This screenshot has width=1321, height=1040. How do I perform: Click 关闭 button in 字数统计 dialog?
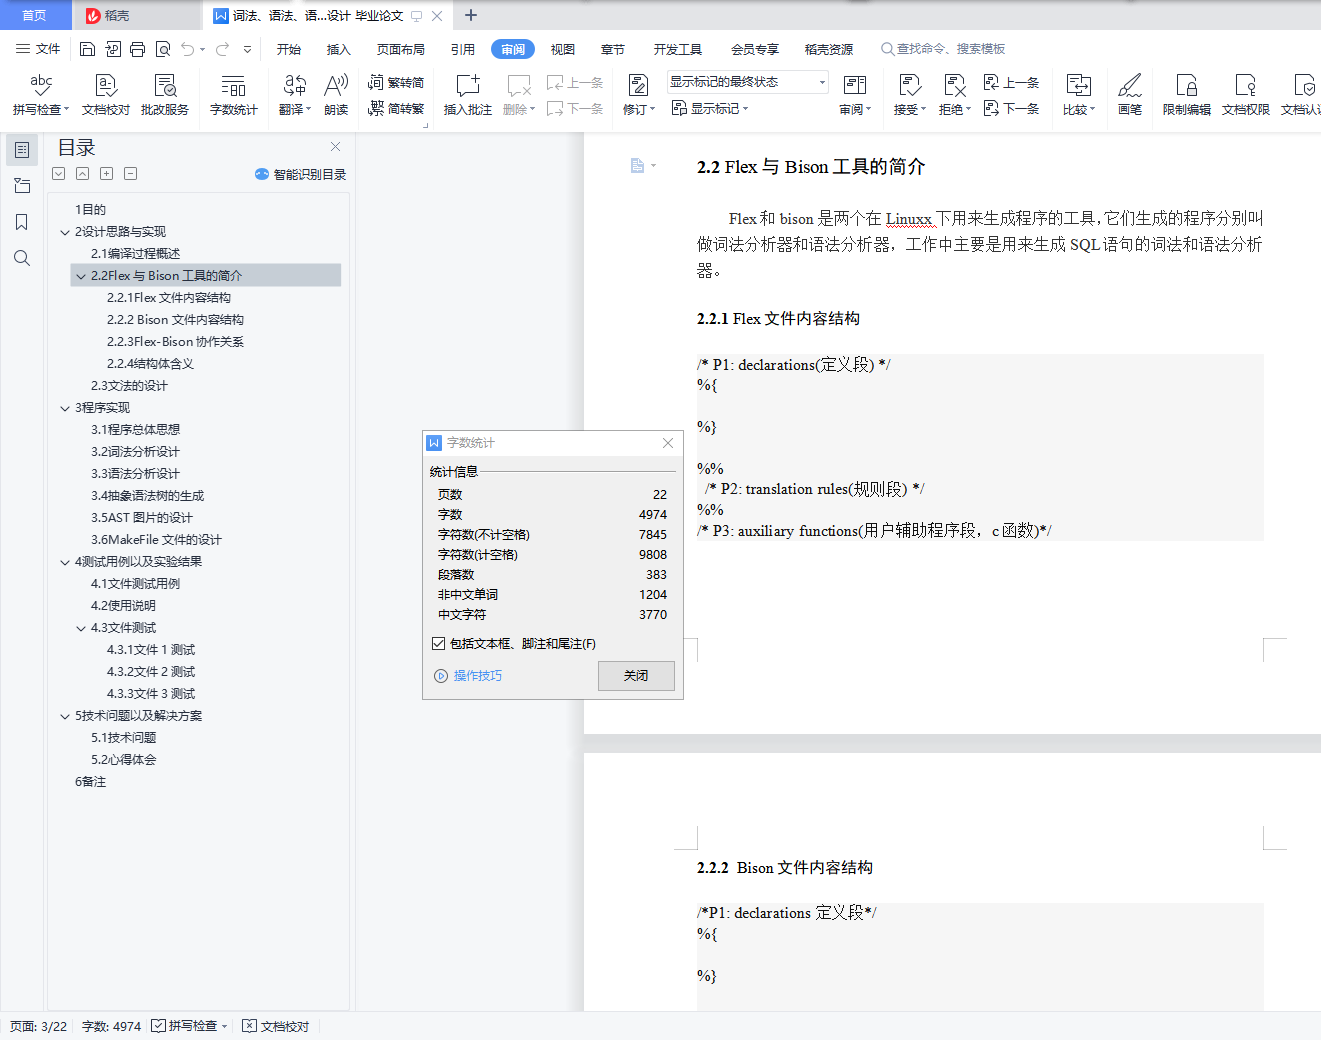pos(636,676)
